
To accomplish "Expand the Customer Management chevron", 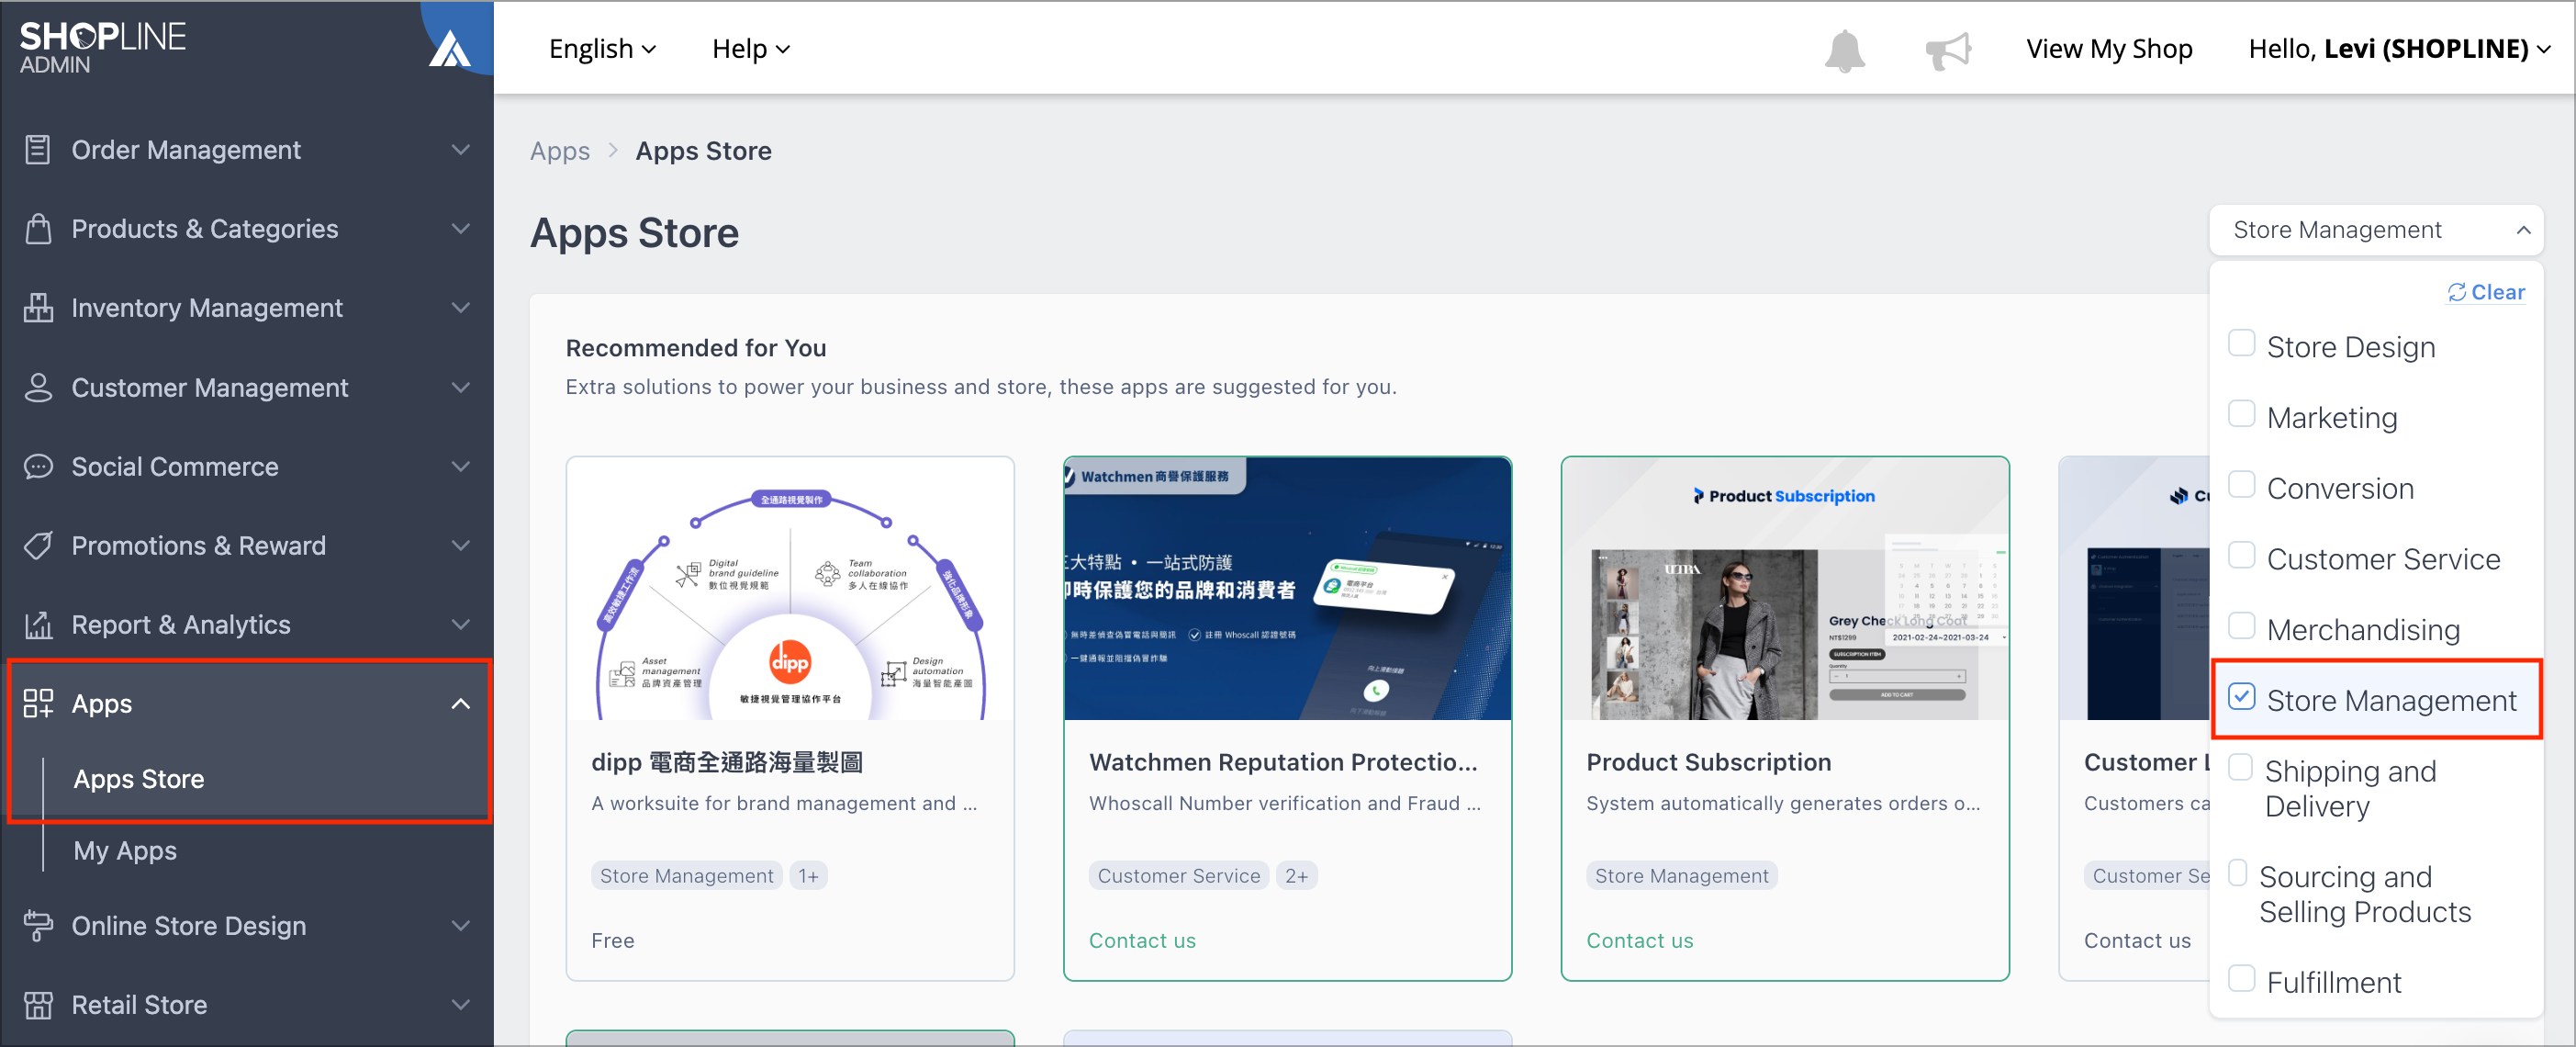I will pyautogui.click(x=460, y=388).
